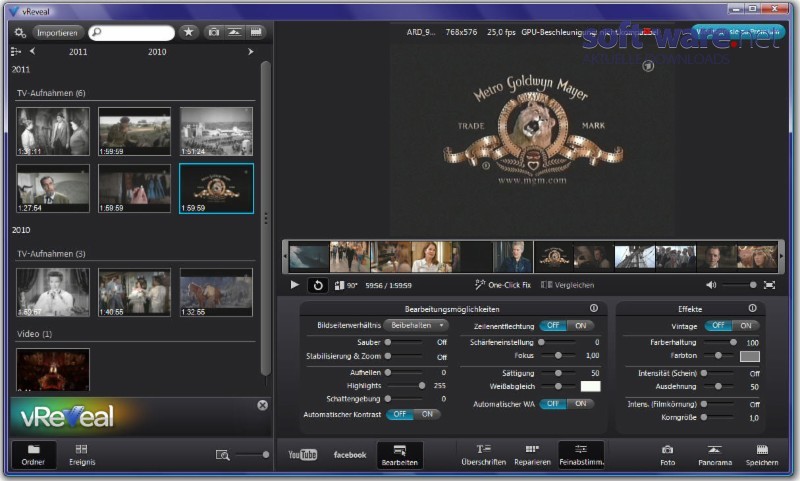Turn Automatischer WA ON
This screenshot has height=481, width=800.
tap(581, 403)
